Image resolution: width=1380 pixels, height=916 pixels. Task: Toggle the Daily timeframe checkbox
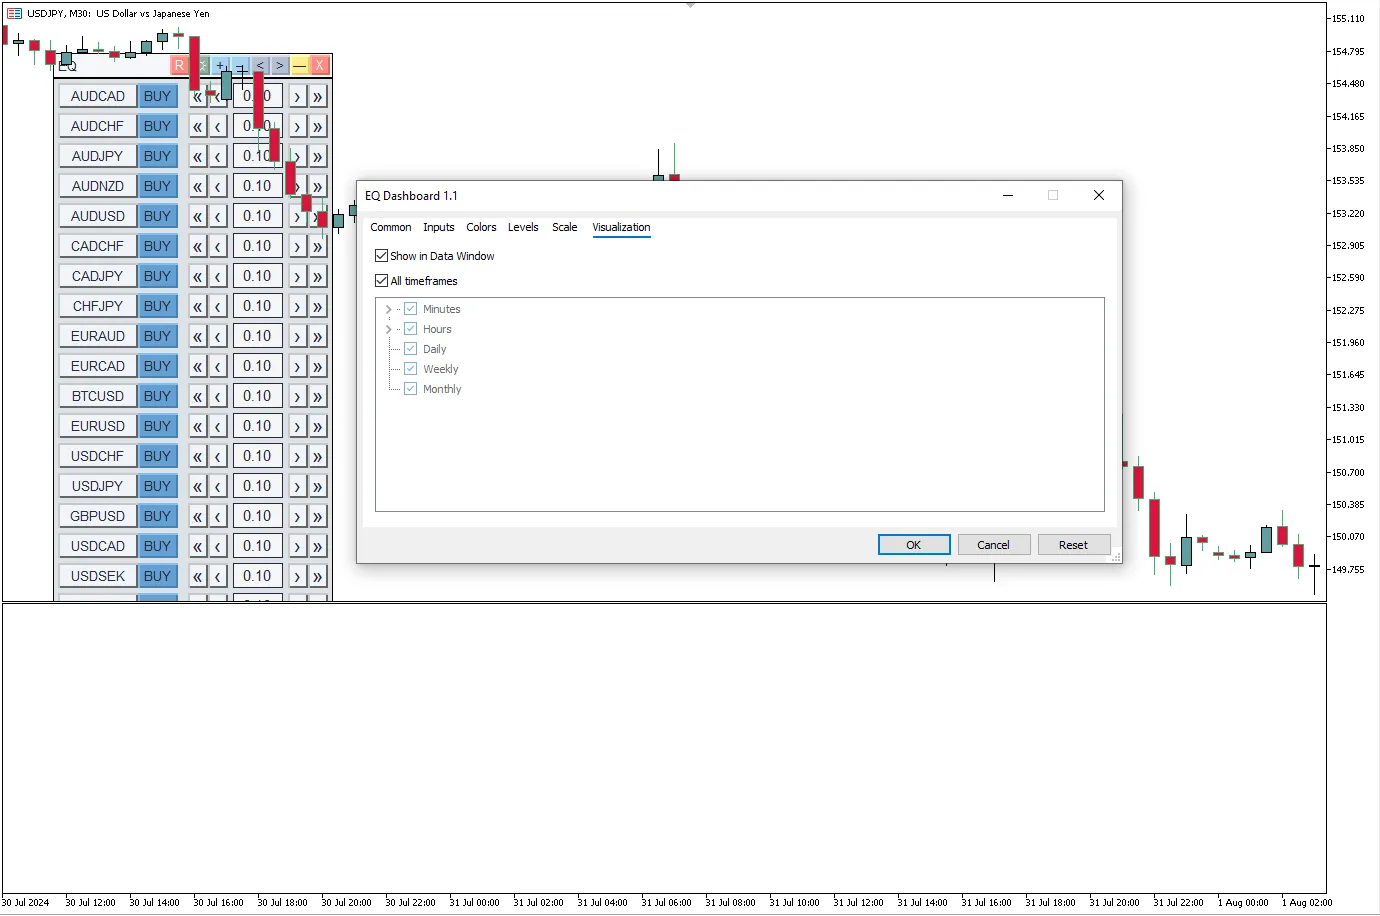(410, 349)
